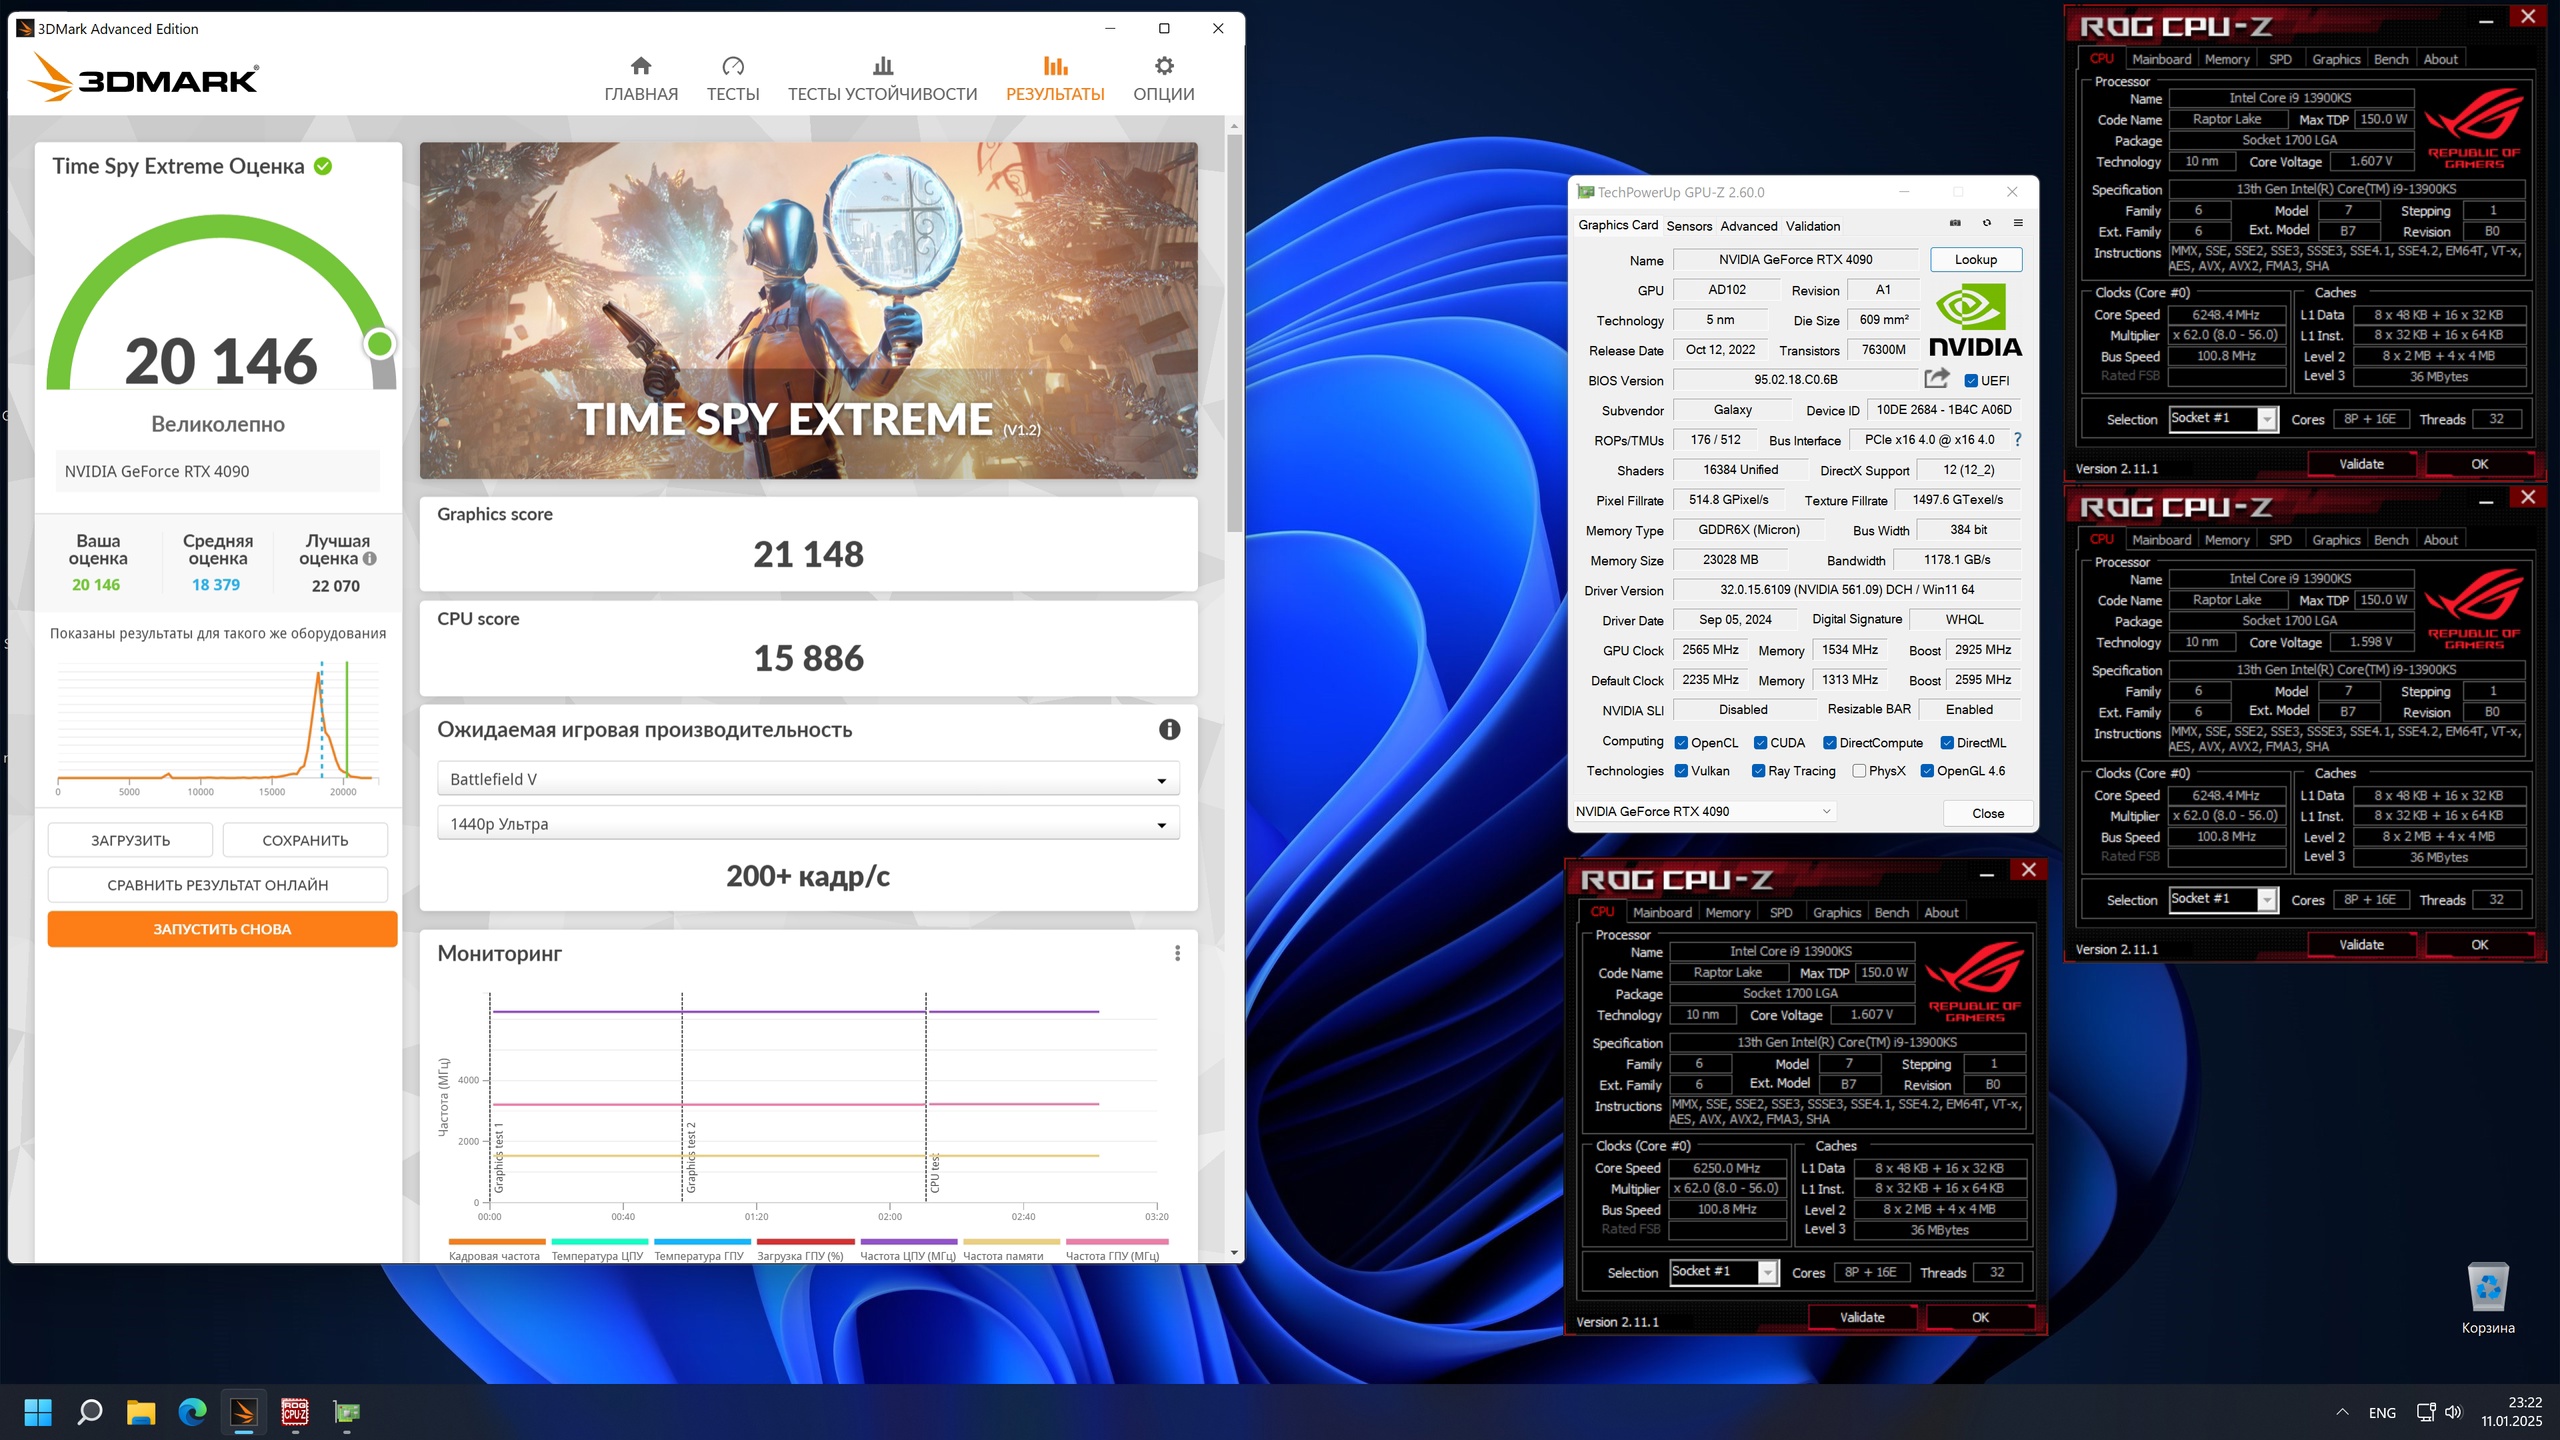Open GPU-Z hamburger menu icon
This screenshot has height=1440, width=2560.
[x=2018, y=223]
